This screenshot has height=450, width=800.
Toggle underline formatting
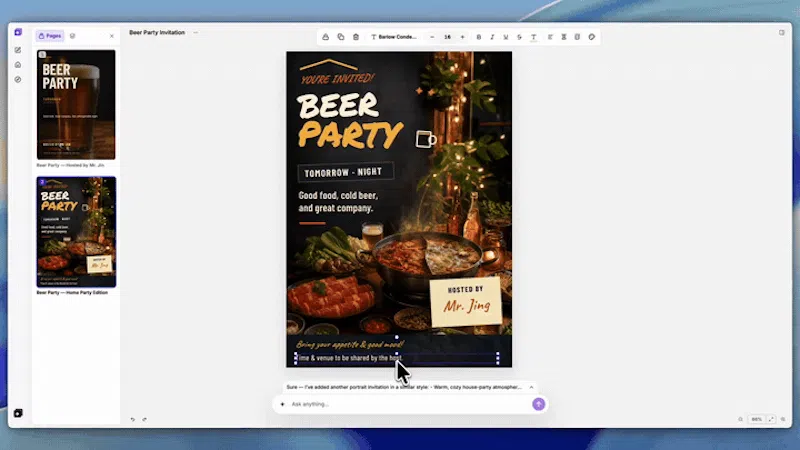tap(506, 37)
